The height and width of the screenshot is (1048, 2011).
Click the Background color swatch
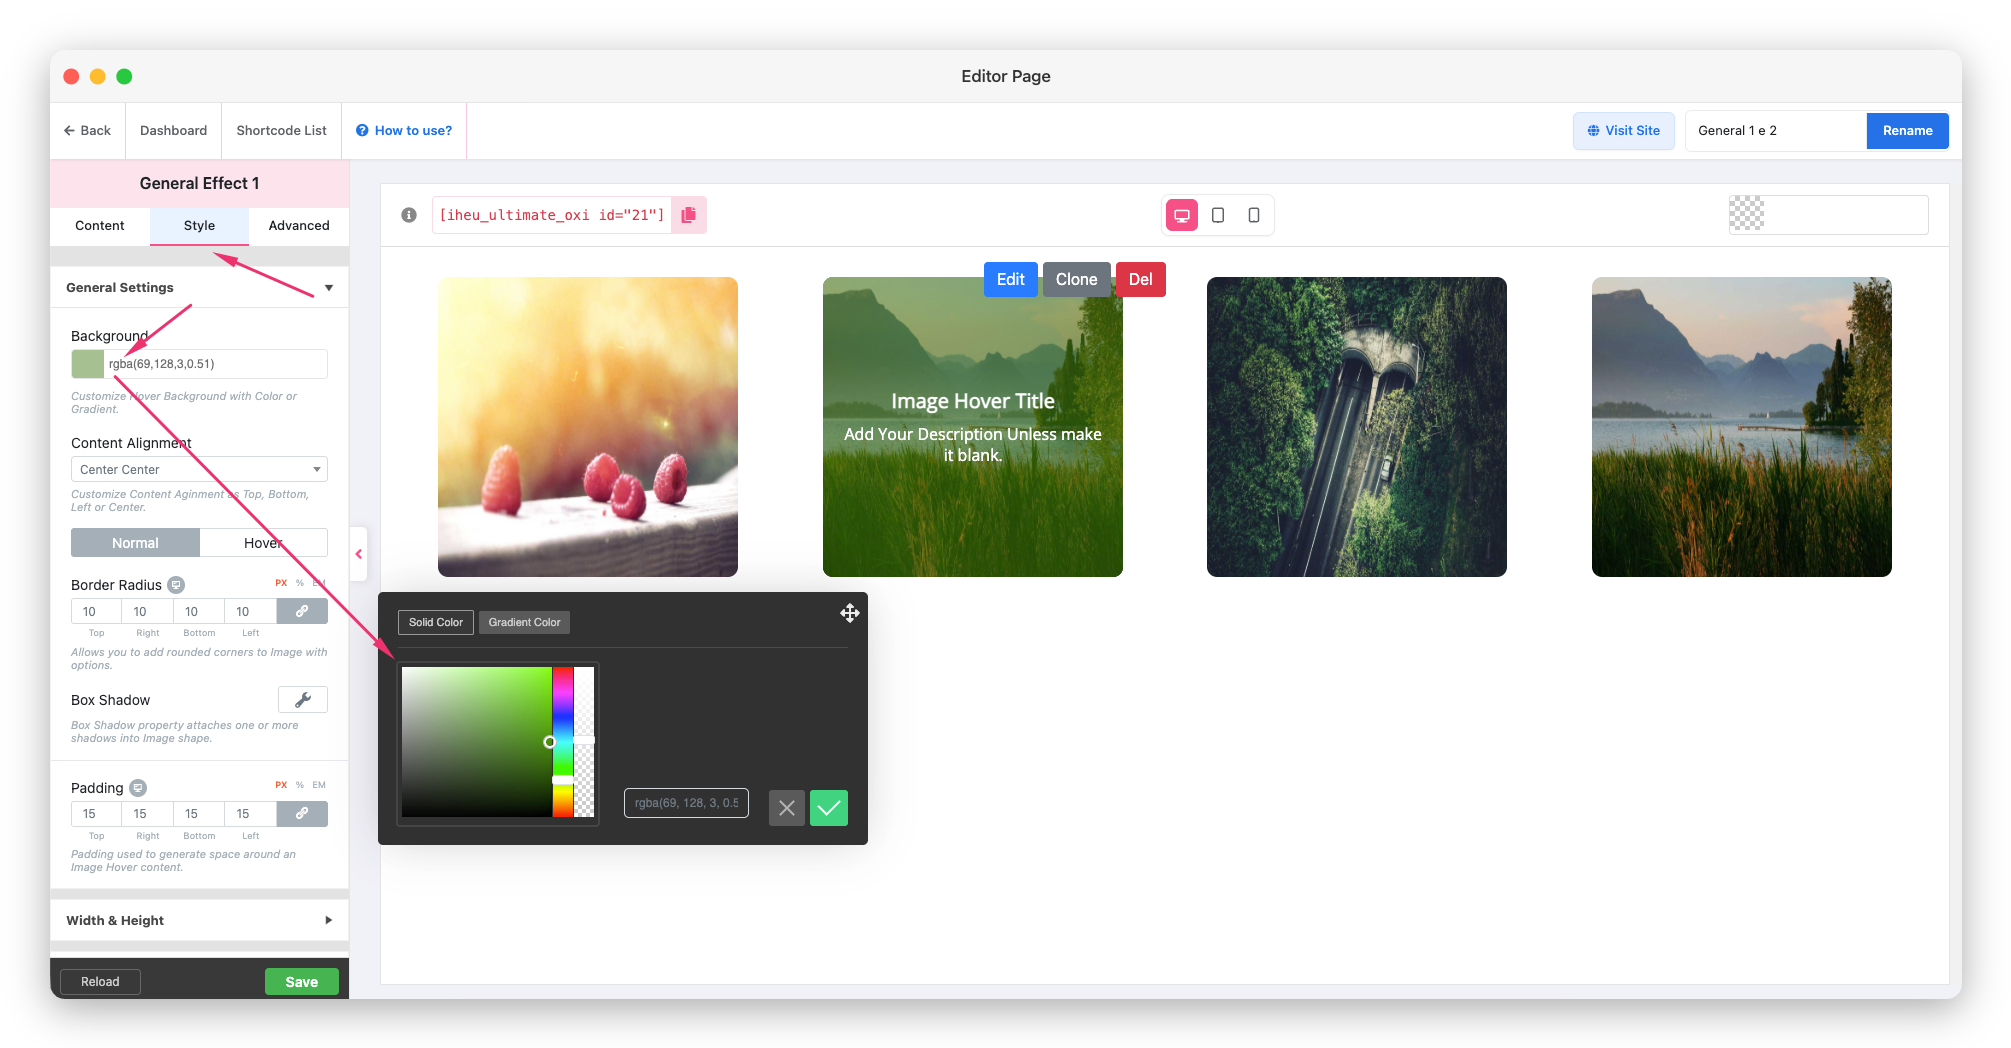point(88,364)
